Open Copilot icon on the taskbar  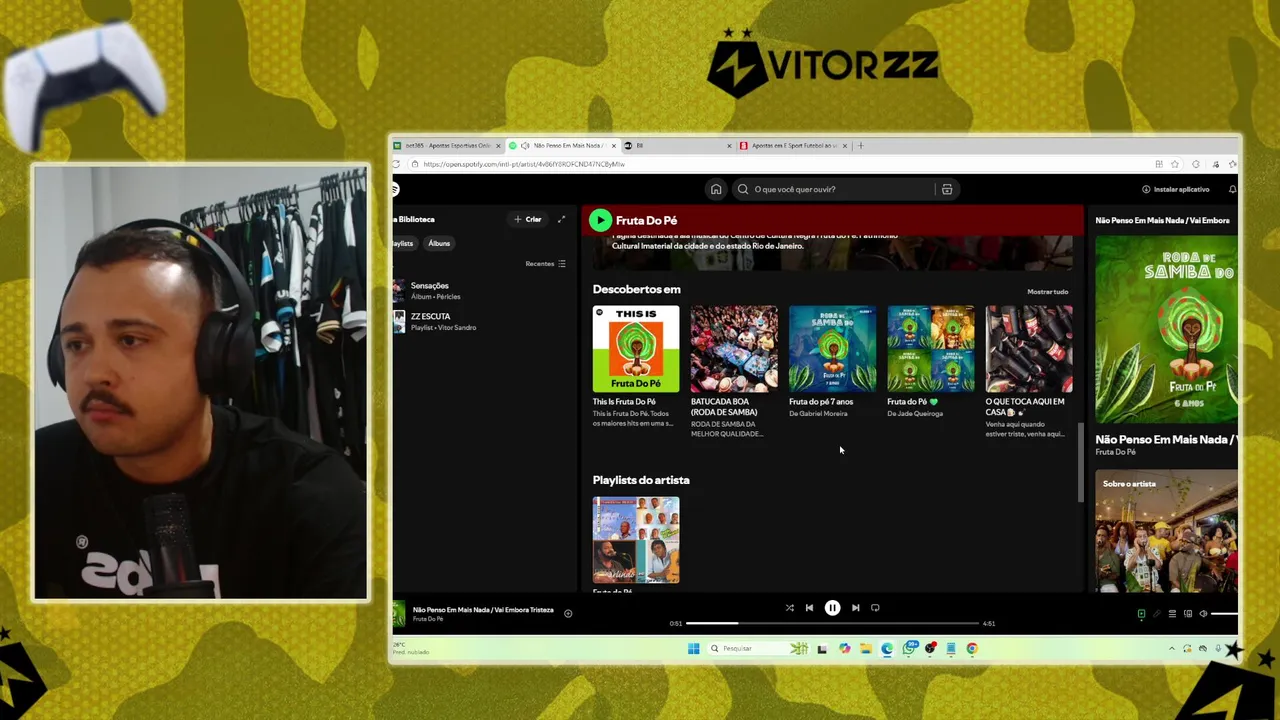tap(845, 648)
